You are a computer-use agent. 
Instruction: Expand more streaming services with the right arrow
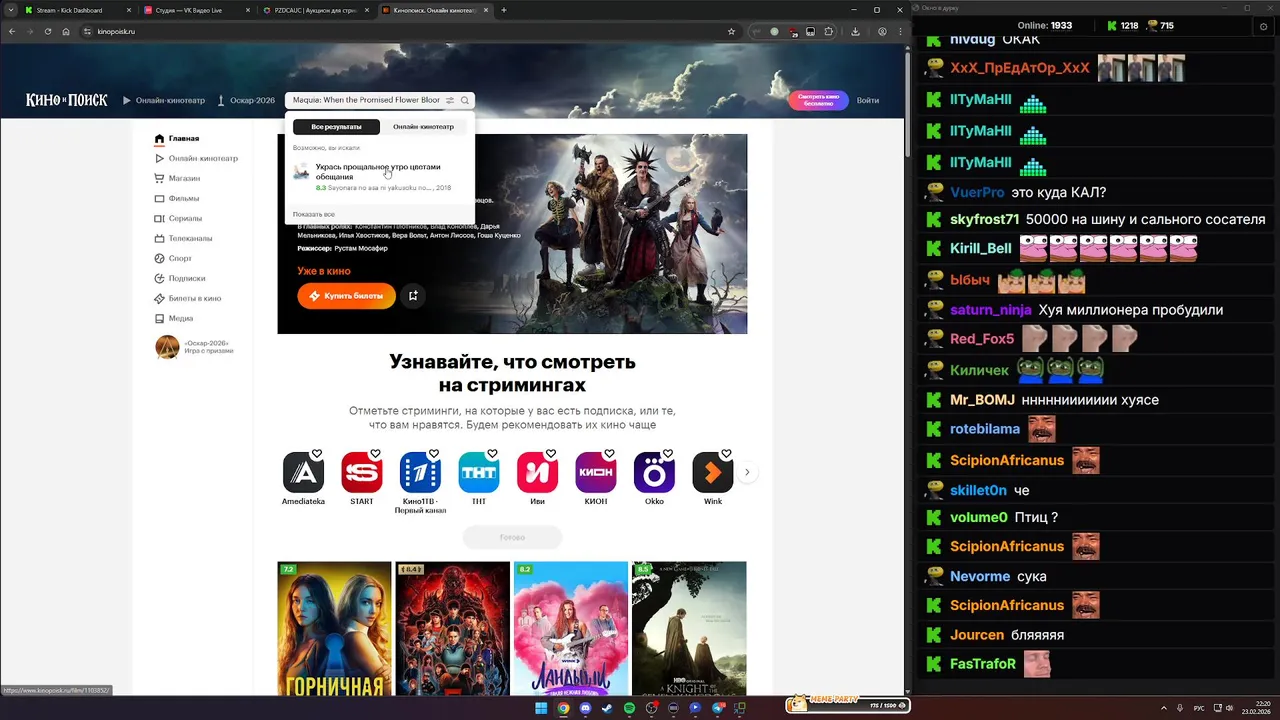(747, 472)
